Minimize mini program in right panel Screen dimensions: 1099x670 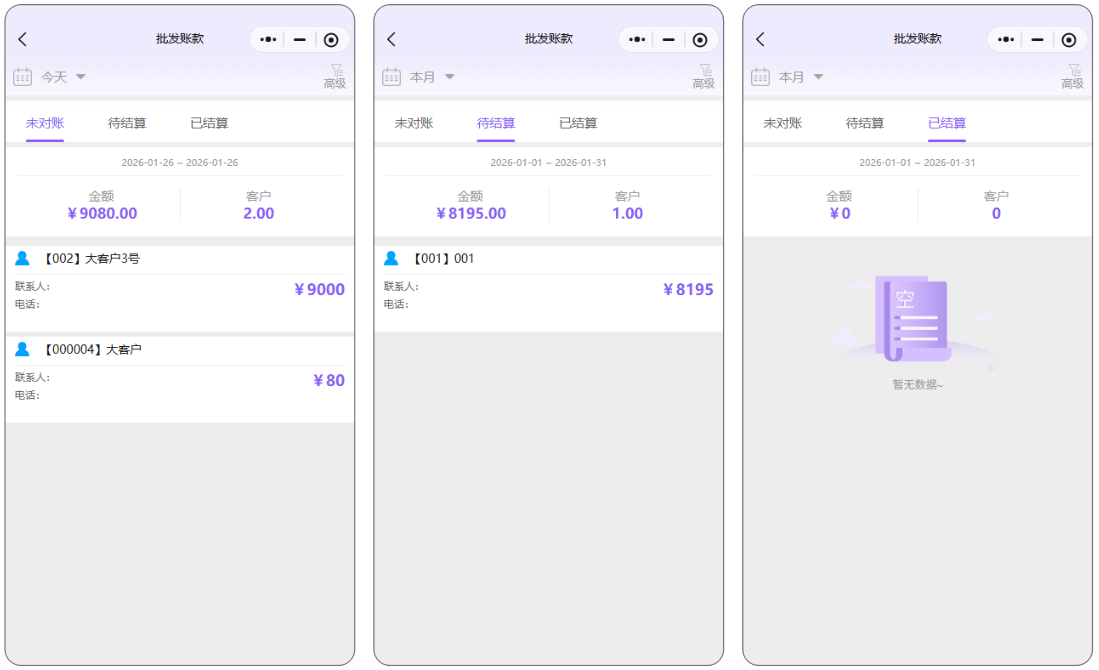click(1037, 40)
